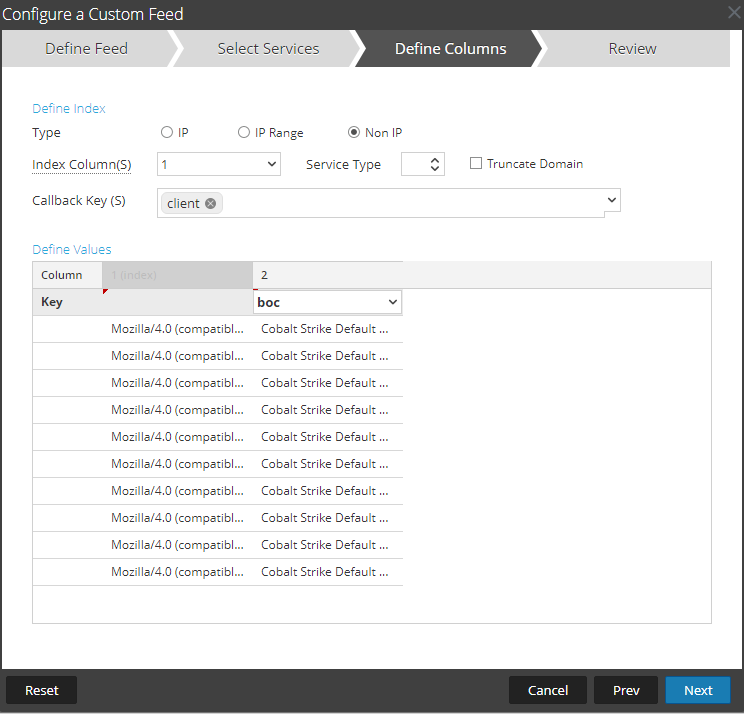Viewport: 744px width, 714px height.
Task: Select the IP type radio button
Action: tap(166, 133)
